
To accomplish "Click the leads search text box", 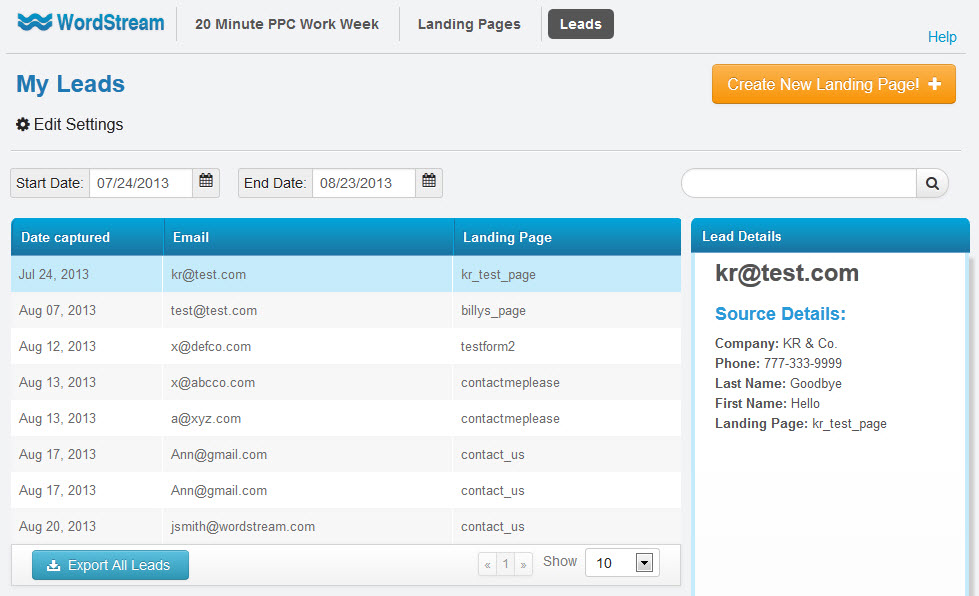I will point(799,183).
